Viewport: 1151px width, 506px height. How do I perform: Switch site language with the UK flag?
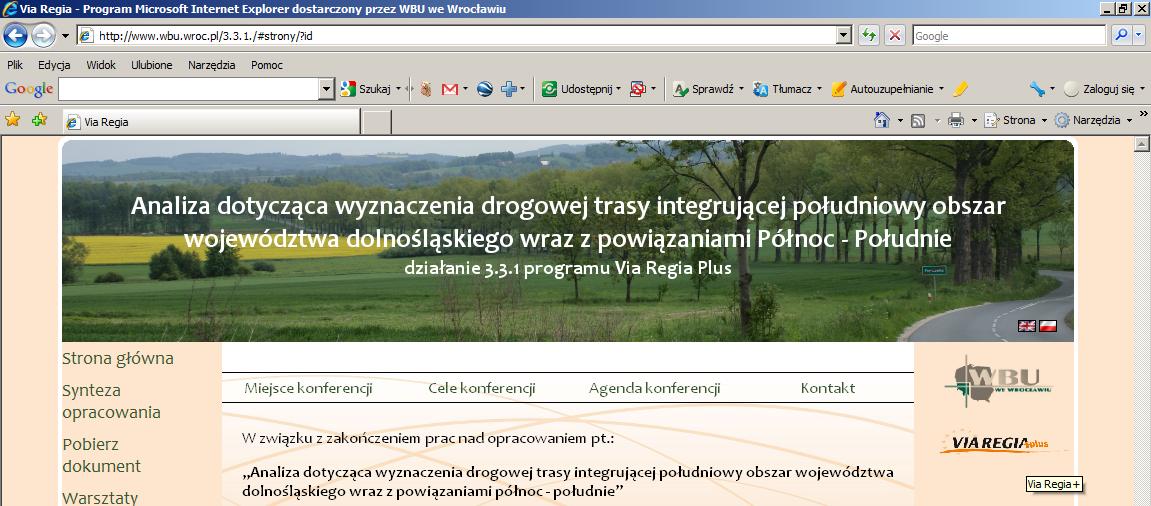tap(1027, 326)
